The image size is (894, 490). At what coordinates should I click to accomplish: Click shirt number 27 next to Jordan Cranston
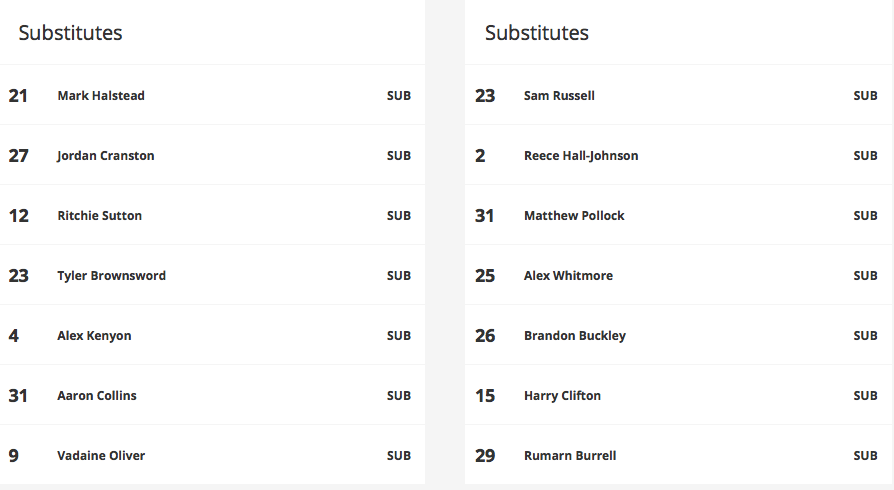coord(18,155)
